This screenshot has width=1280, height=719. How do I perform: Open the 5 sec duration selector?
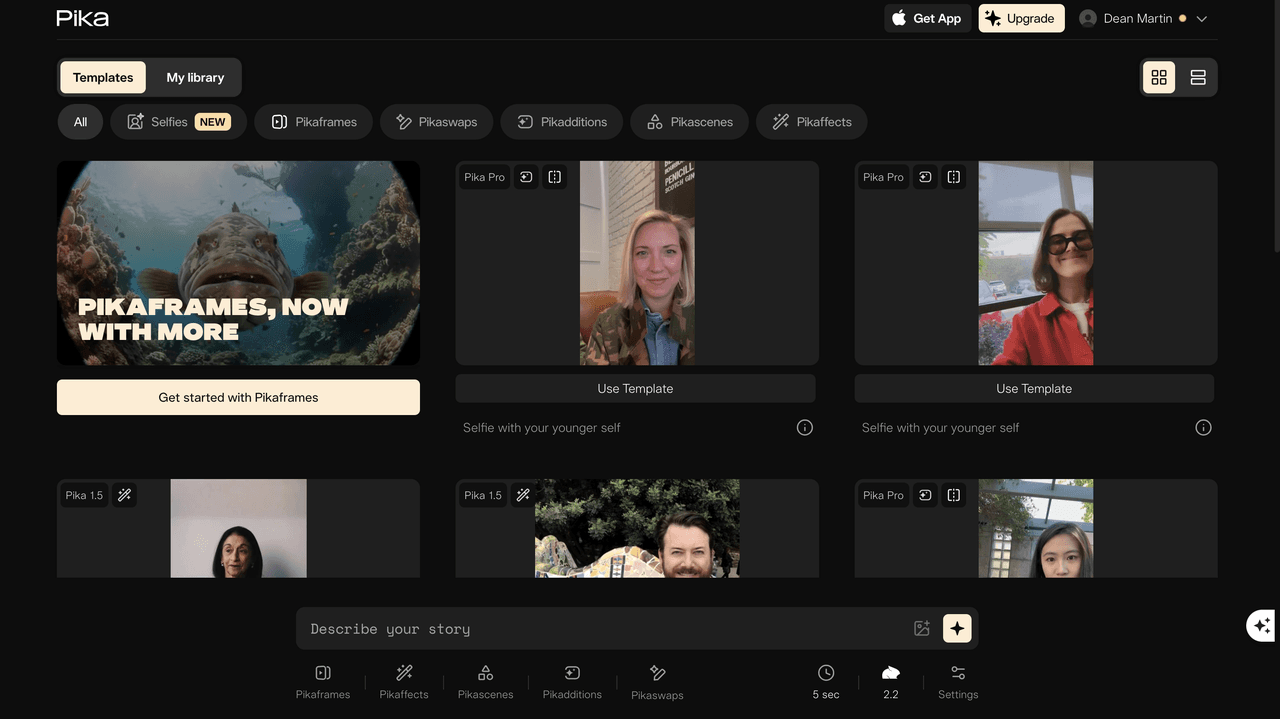tap(826, 681)
